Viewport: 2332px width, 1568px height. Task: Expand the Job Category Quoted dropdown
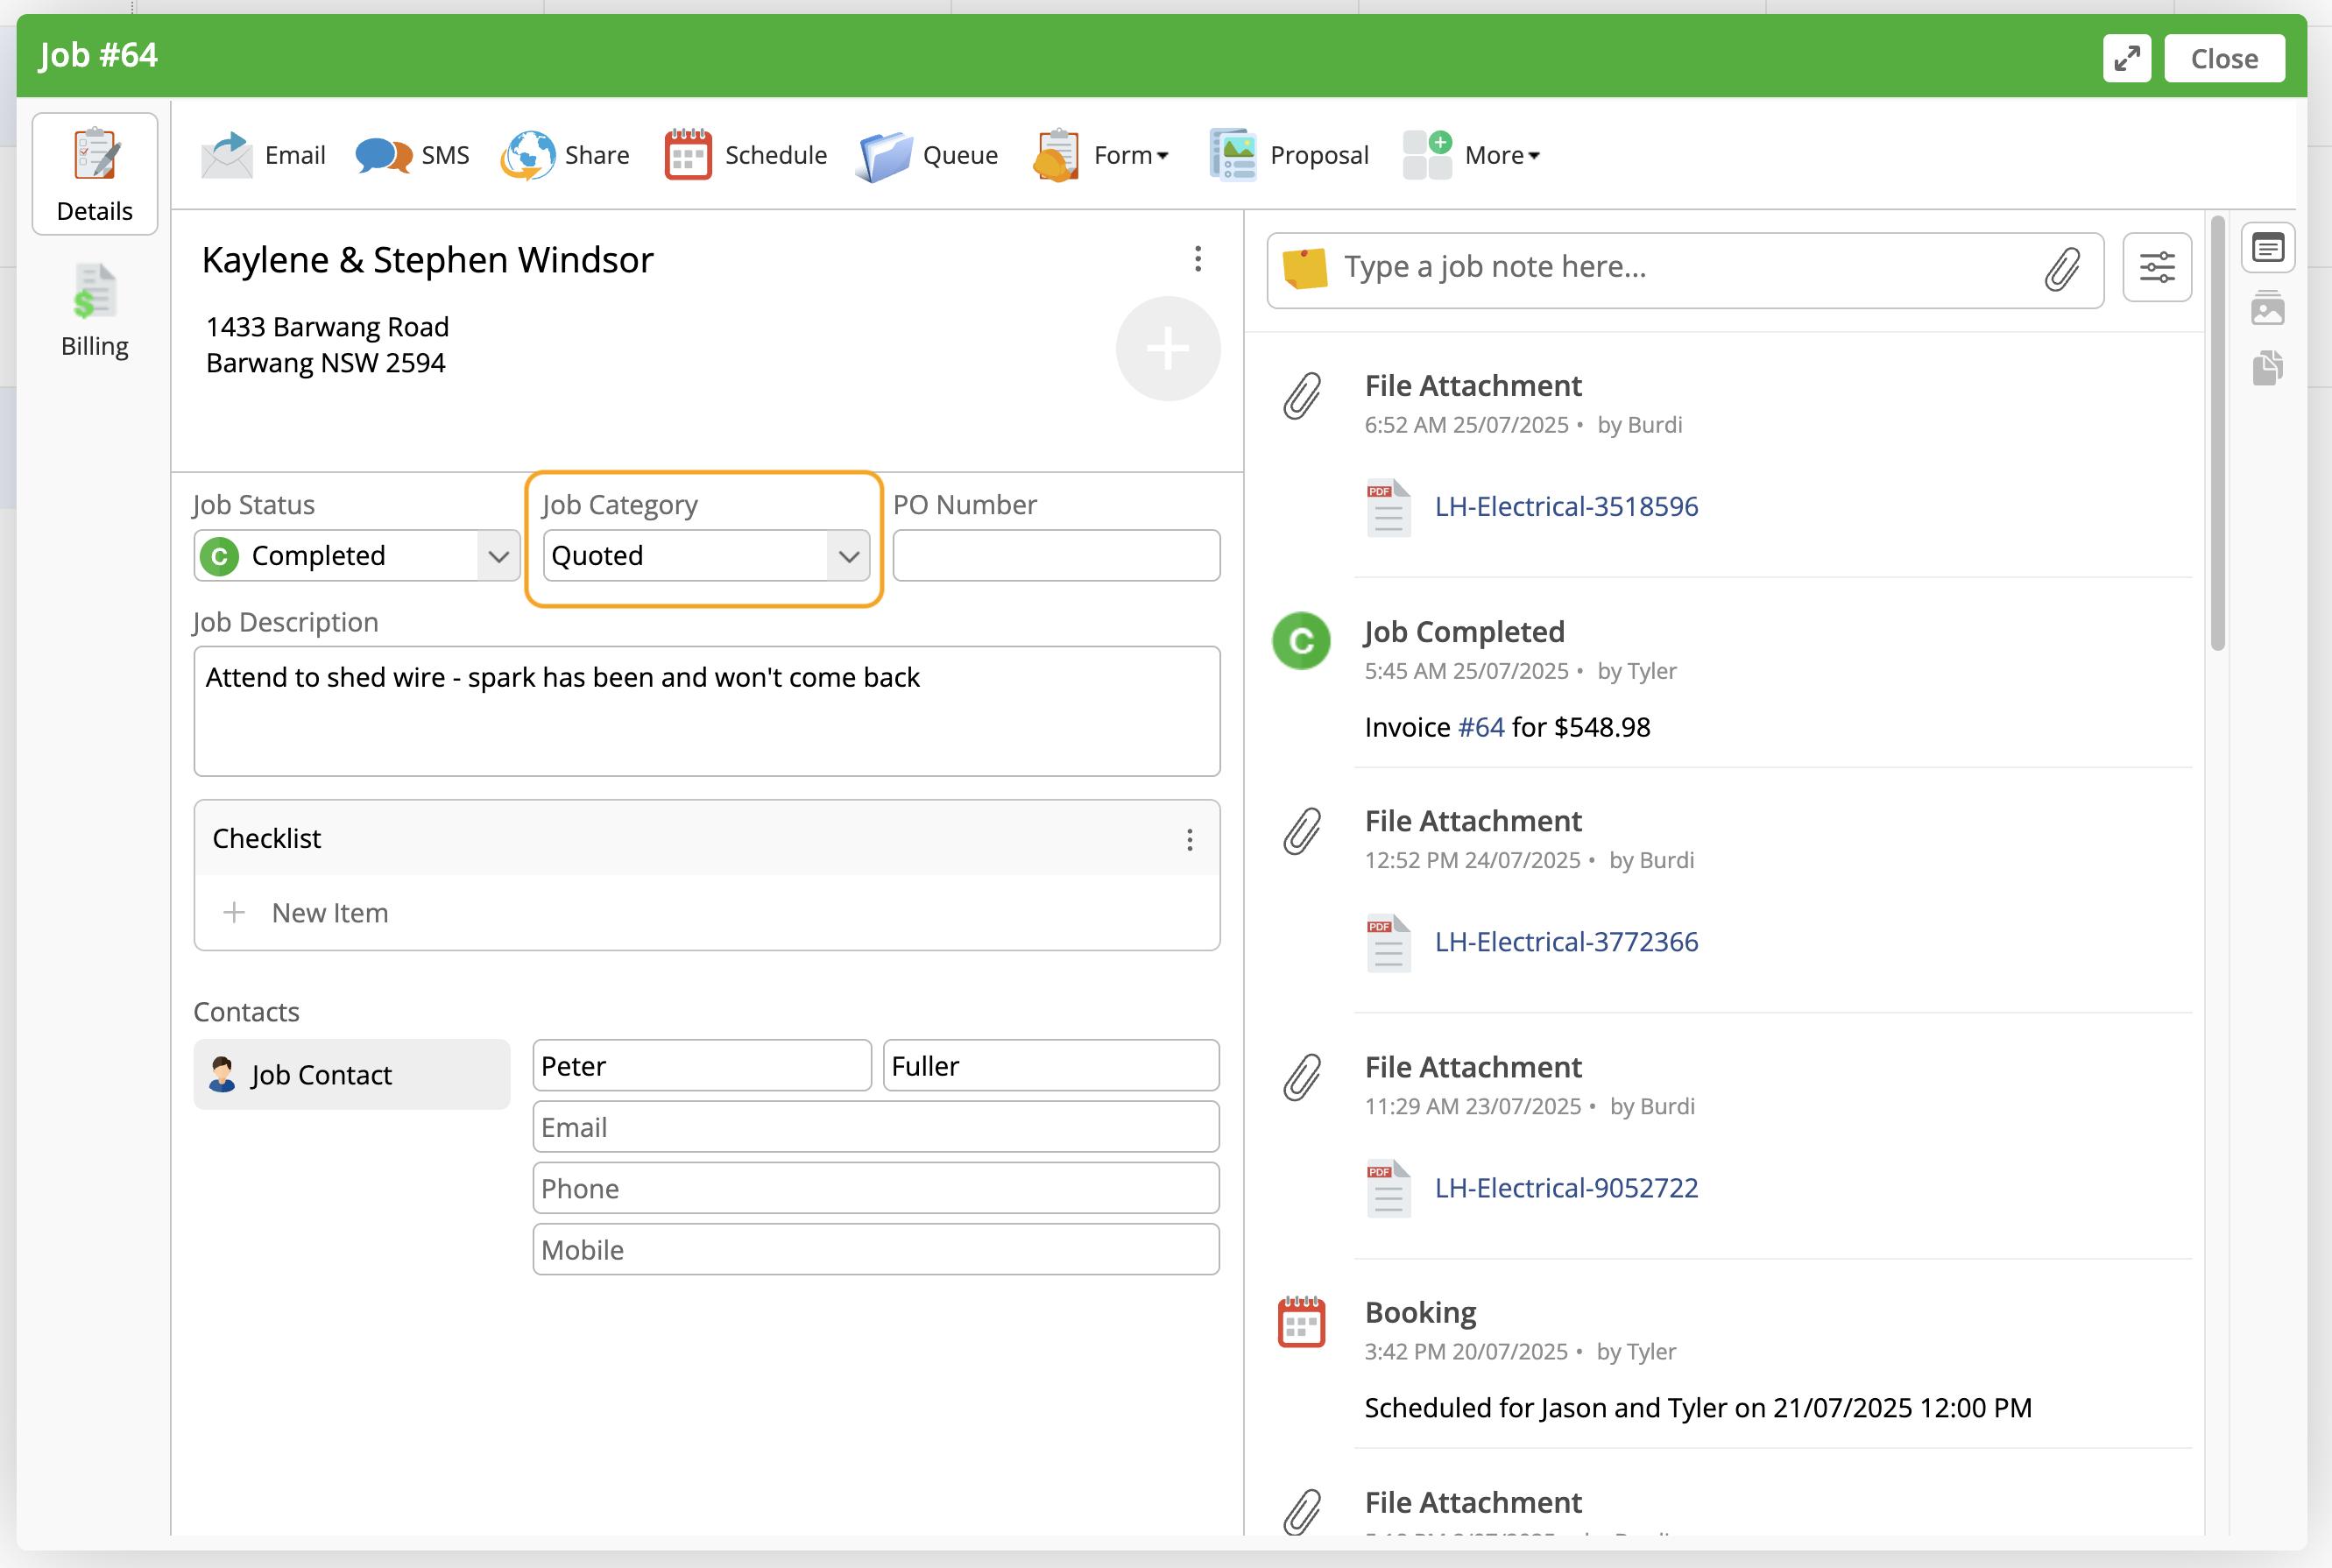[705, 556]
